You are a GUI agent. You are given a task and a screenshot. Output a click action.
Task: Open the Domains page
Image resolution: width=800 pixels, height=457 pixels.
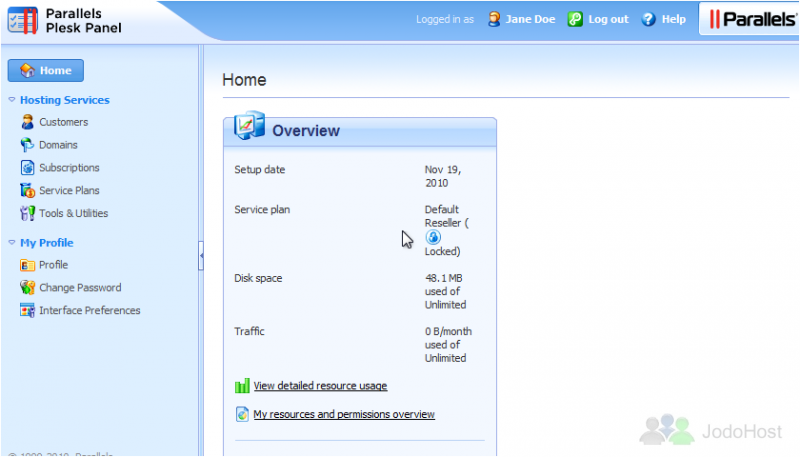[58, 145]
